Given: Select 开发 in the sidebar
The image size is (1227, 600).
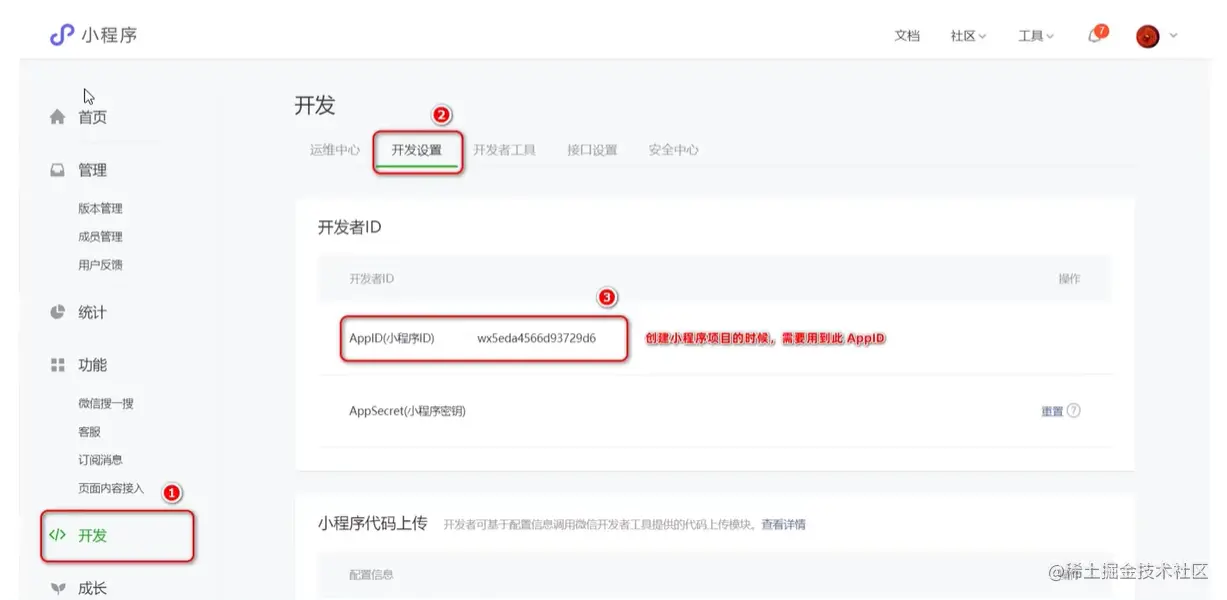Looking at the screenshot, I should 93,535.
